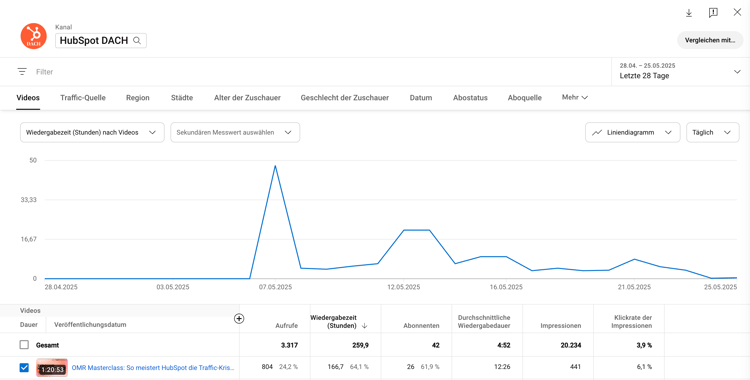Click the plus icon to add metric
This screenshot has height=380, width=750.
(x=239, y=318)
